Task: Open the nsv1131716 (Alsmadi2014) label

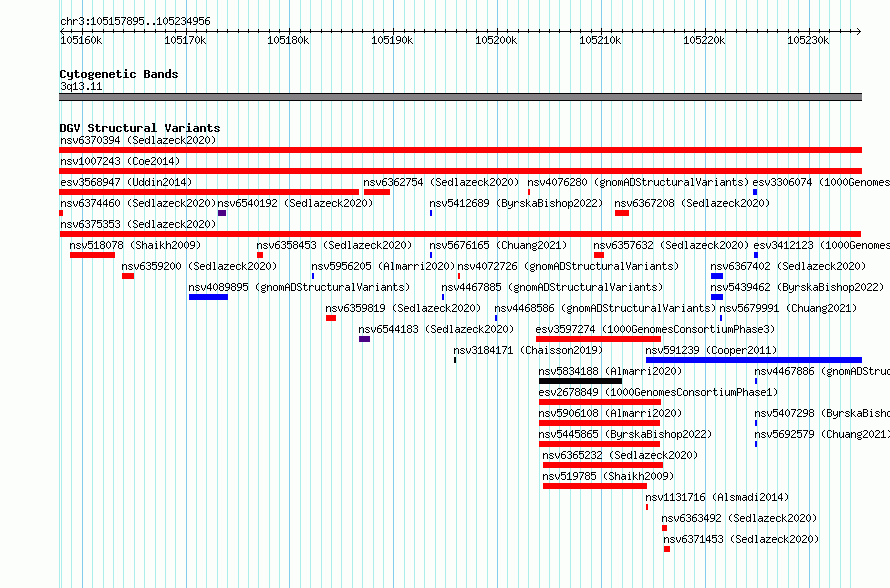Action: (717, 497)
